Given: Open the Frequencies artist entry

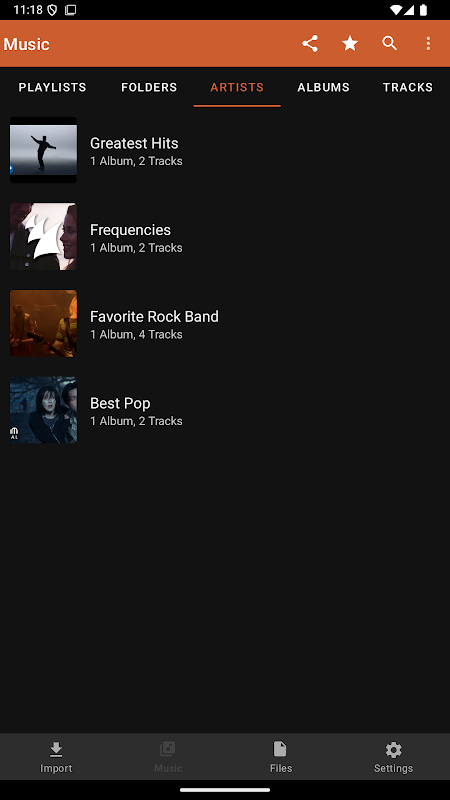Looking at the screenshot, I should 225,237.
